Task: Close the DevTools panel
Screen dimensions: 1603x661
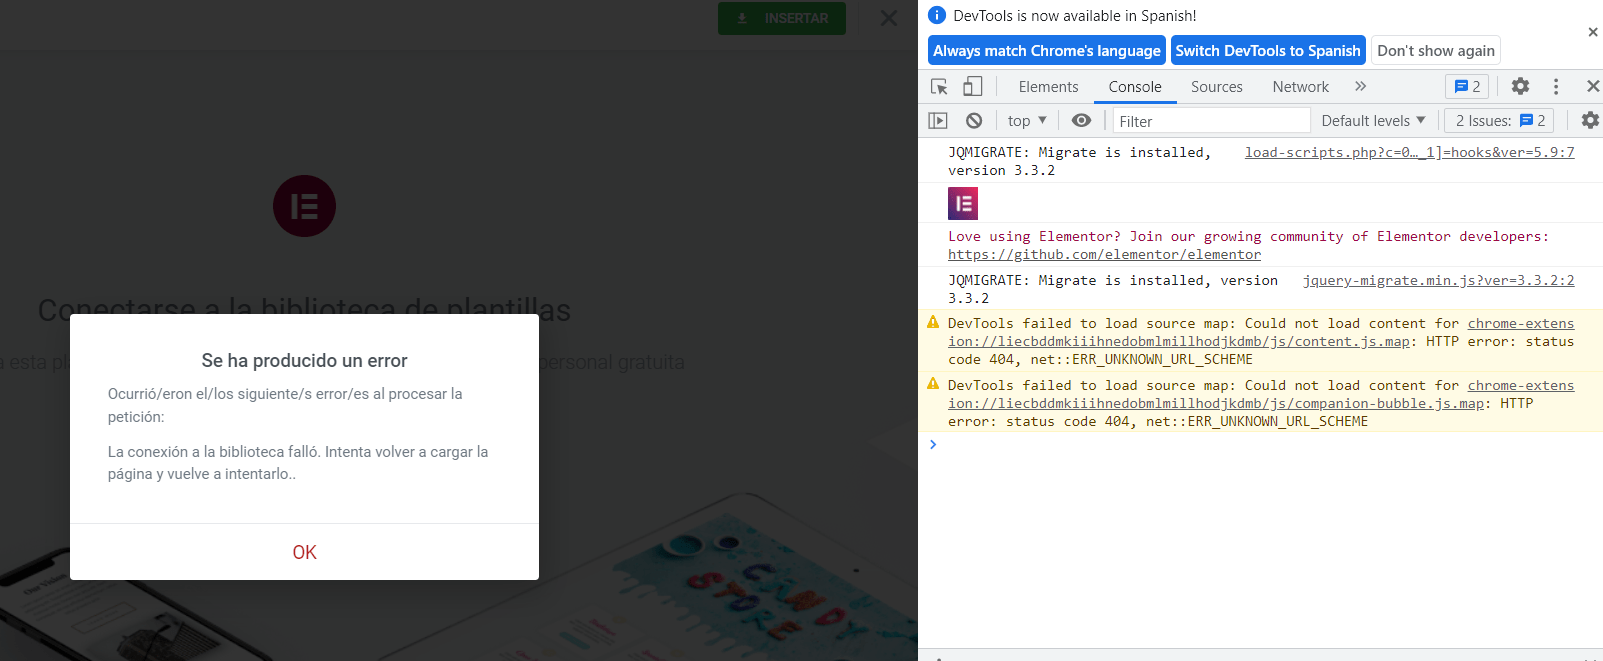Action: coord(1592,86)
